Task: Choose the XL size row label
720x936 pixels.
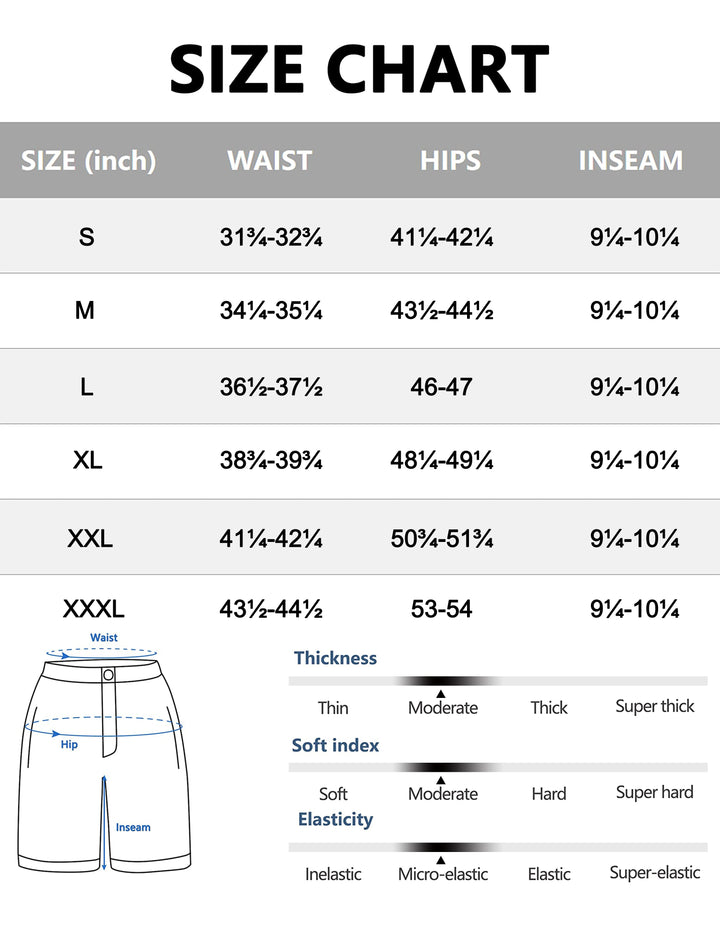Action: [x=88, y=461]
